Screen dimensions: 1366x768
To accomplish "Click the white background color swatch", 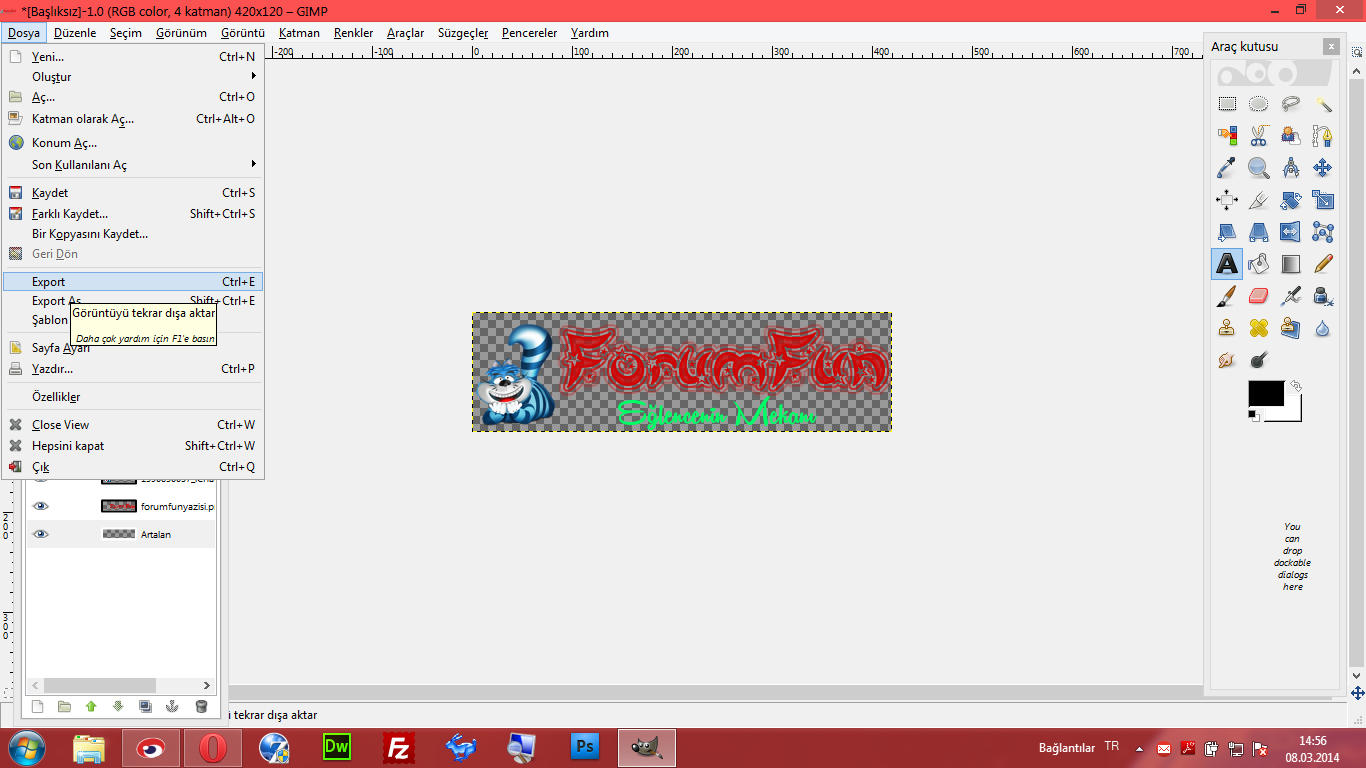I will pyautogui.click(x=1293, y=413).
